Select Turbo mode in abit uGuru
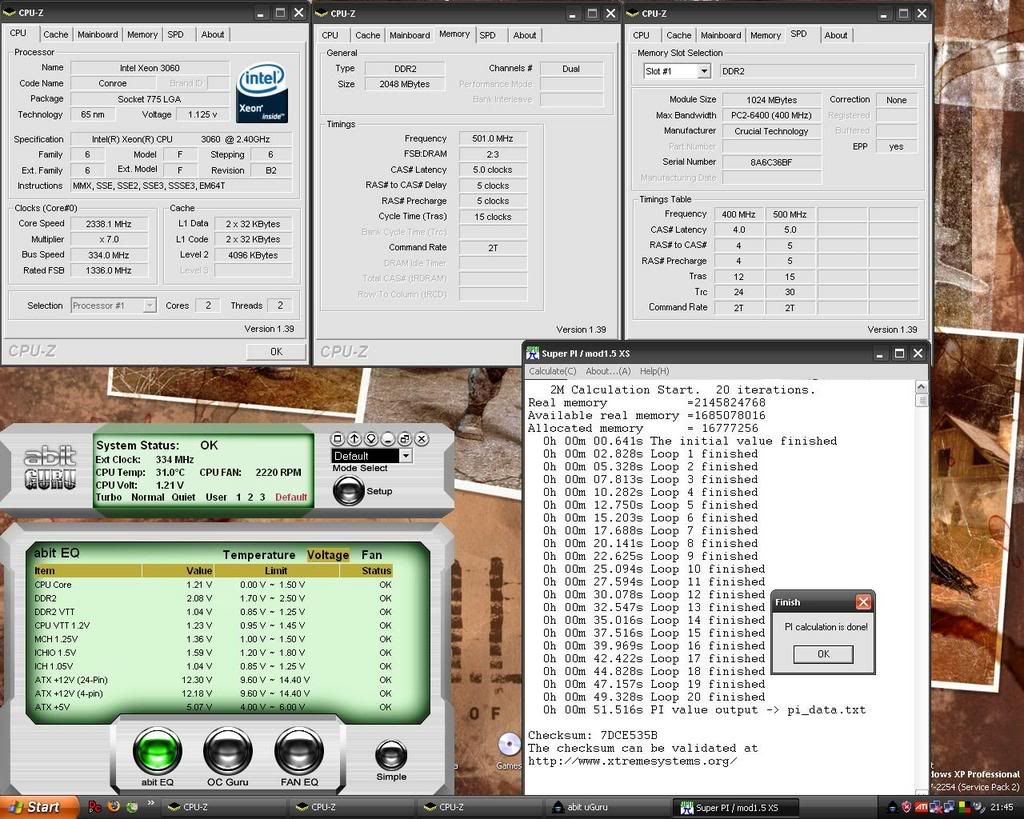 point(108,497)
